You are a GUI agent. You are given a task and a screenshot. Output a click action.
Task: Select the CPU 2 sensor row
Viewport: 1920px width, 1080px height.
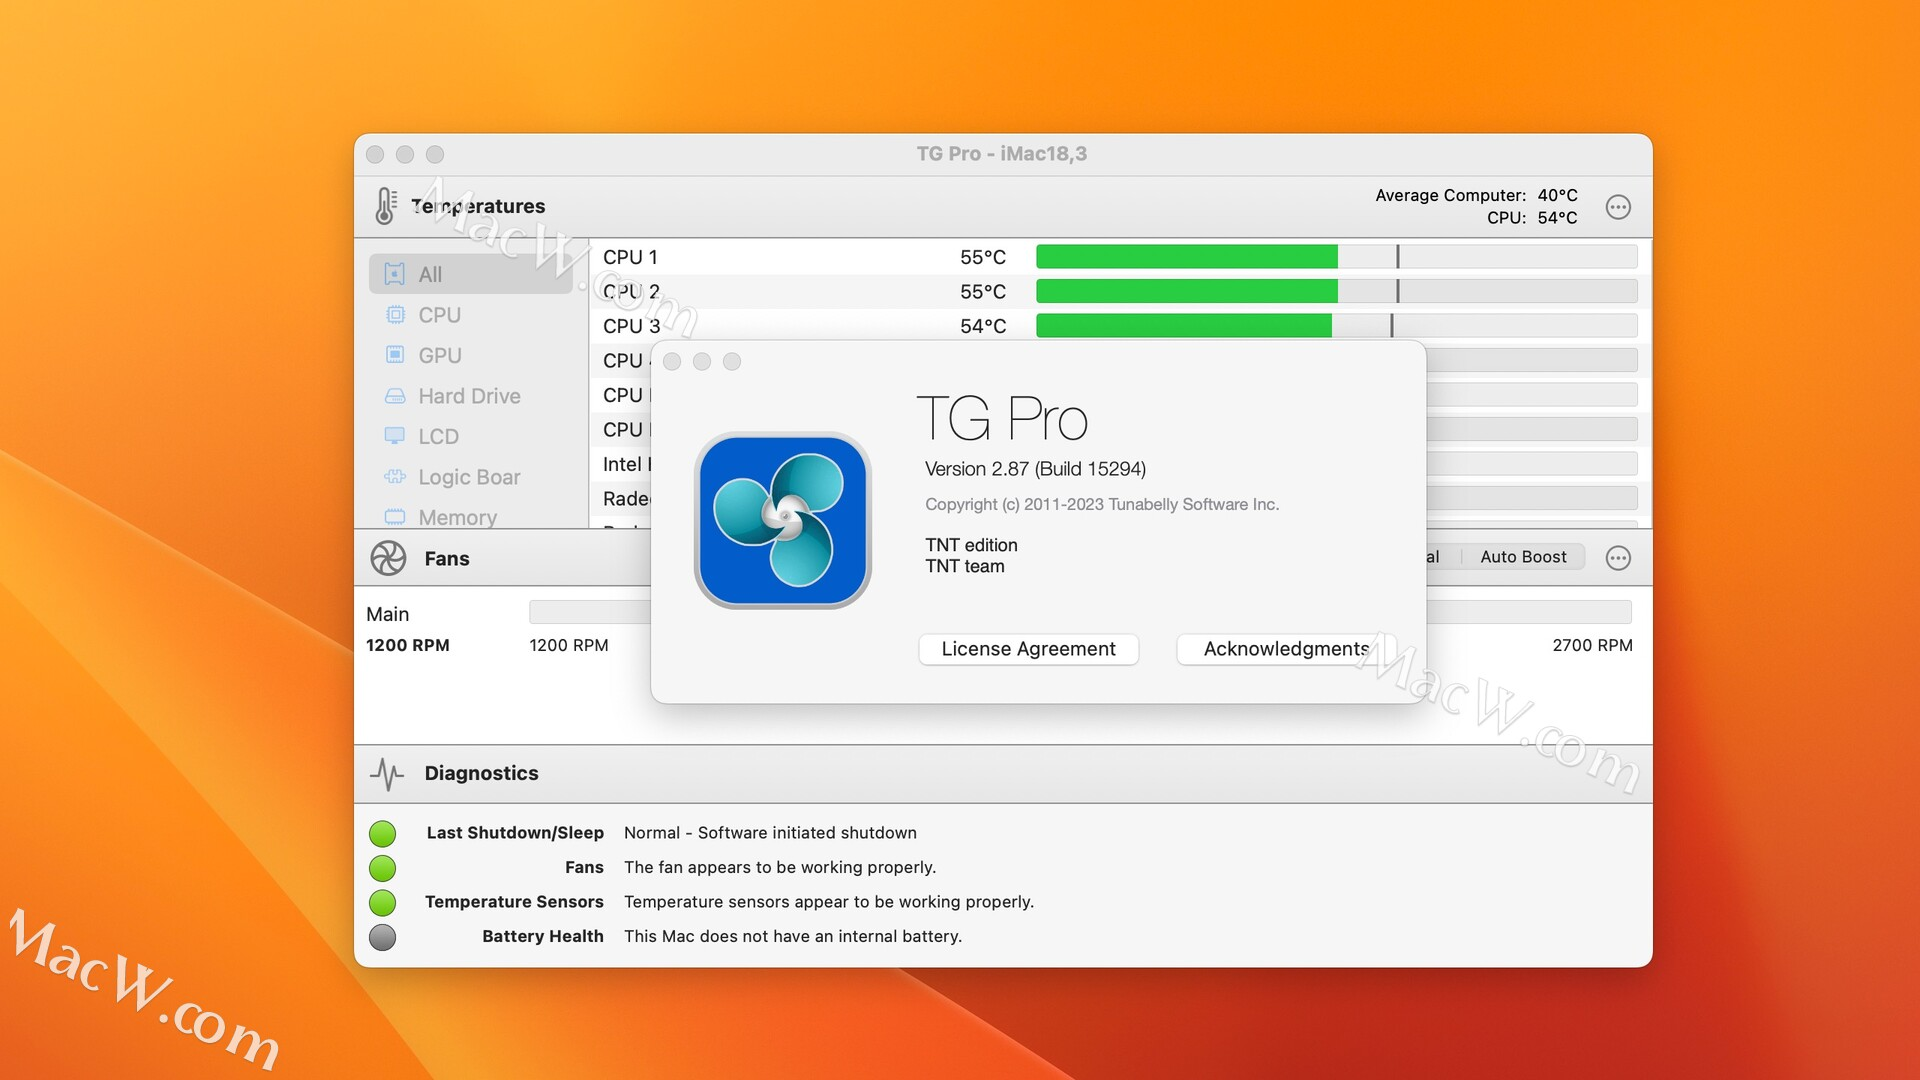tap(1120, 292)
